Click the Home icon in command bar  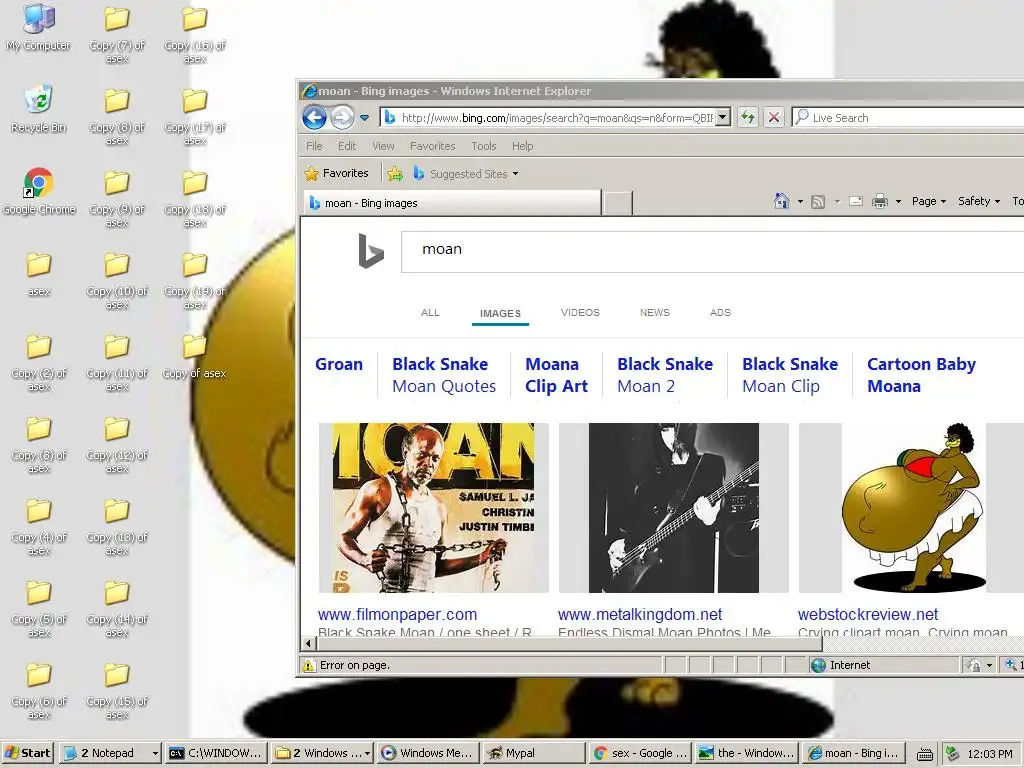click(781, 201)
